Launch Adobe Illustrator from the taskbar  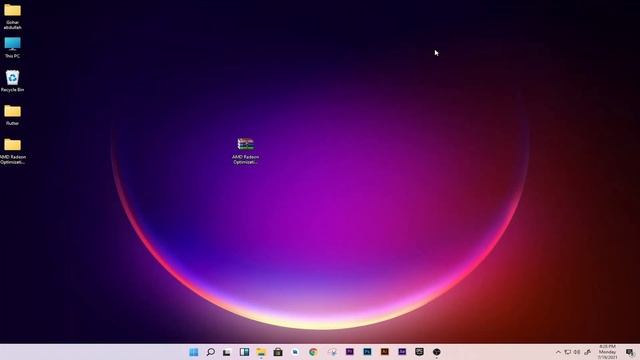[x=384, y=351]
